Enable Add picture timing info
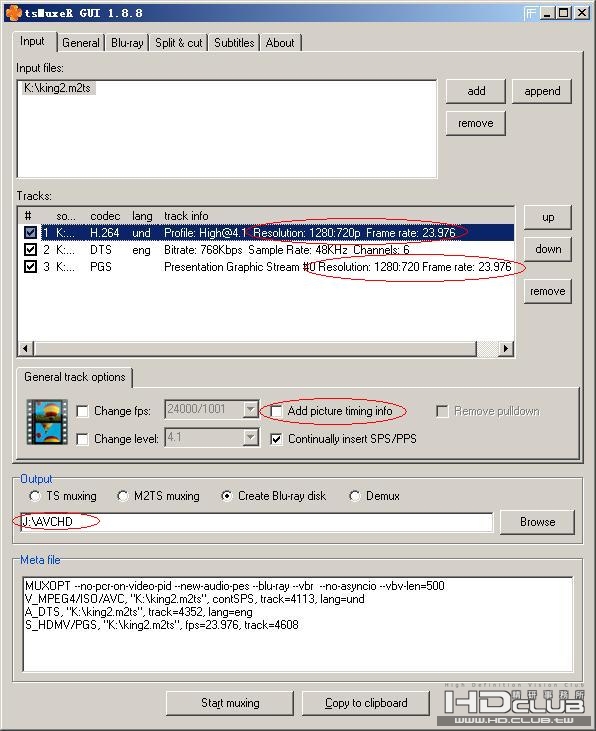This screenshot has width=596, height=731. click(x=277, y=411)
